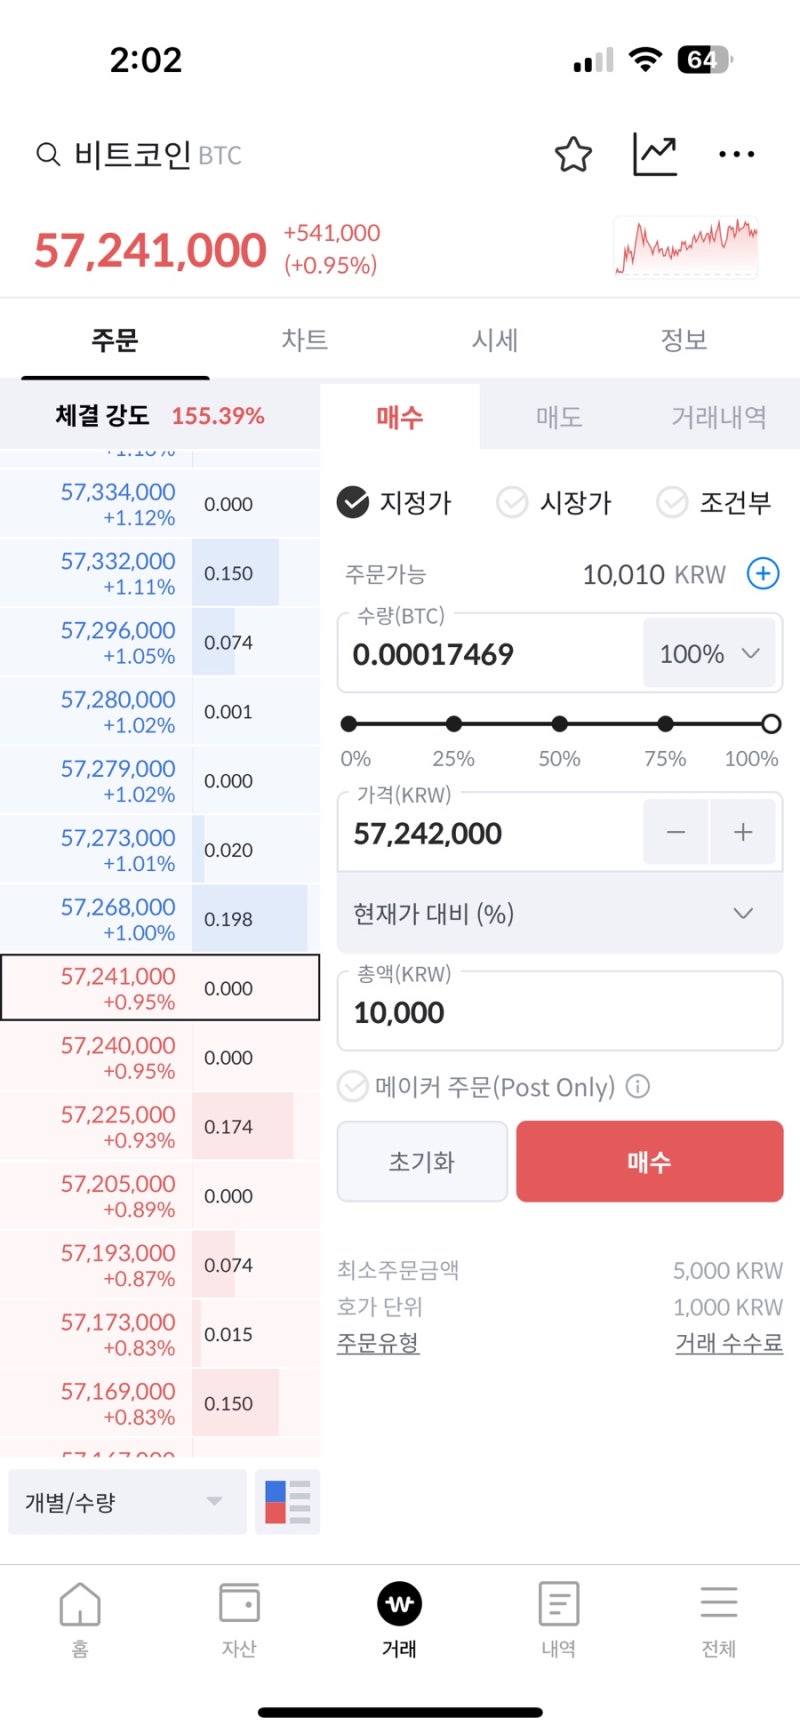The width and height of the screenshot is (800, 1734).
Task: Open the more options three-dot menu
Action: [x=736, y=154]
